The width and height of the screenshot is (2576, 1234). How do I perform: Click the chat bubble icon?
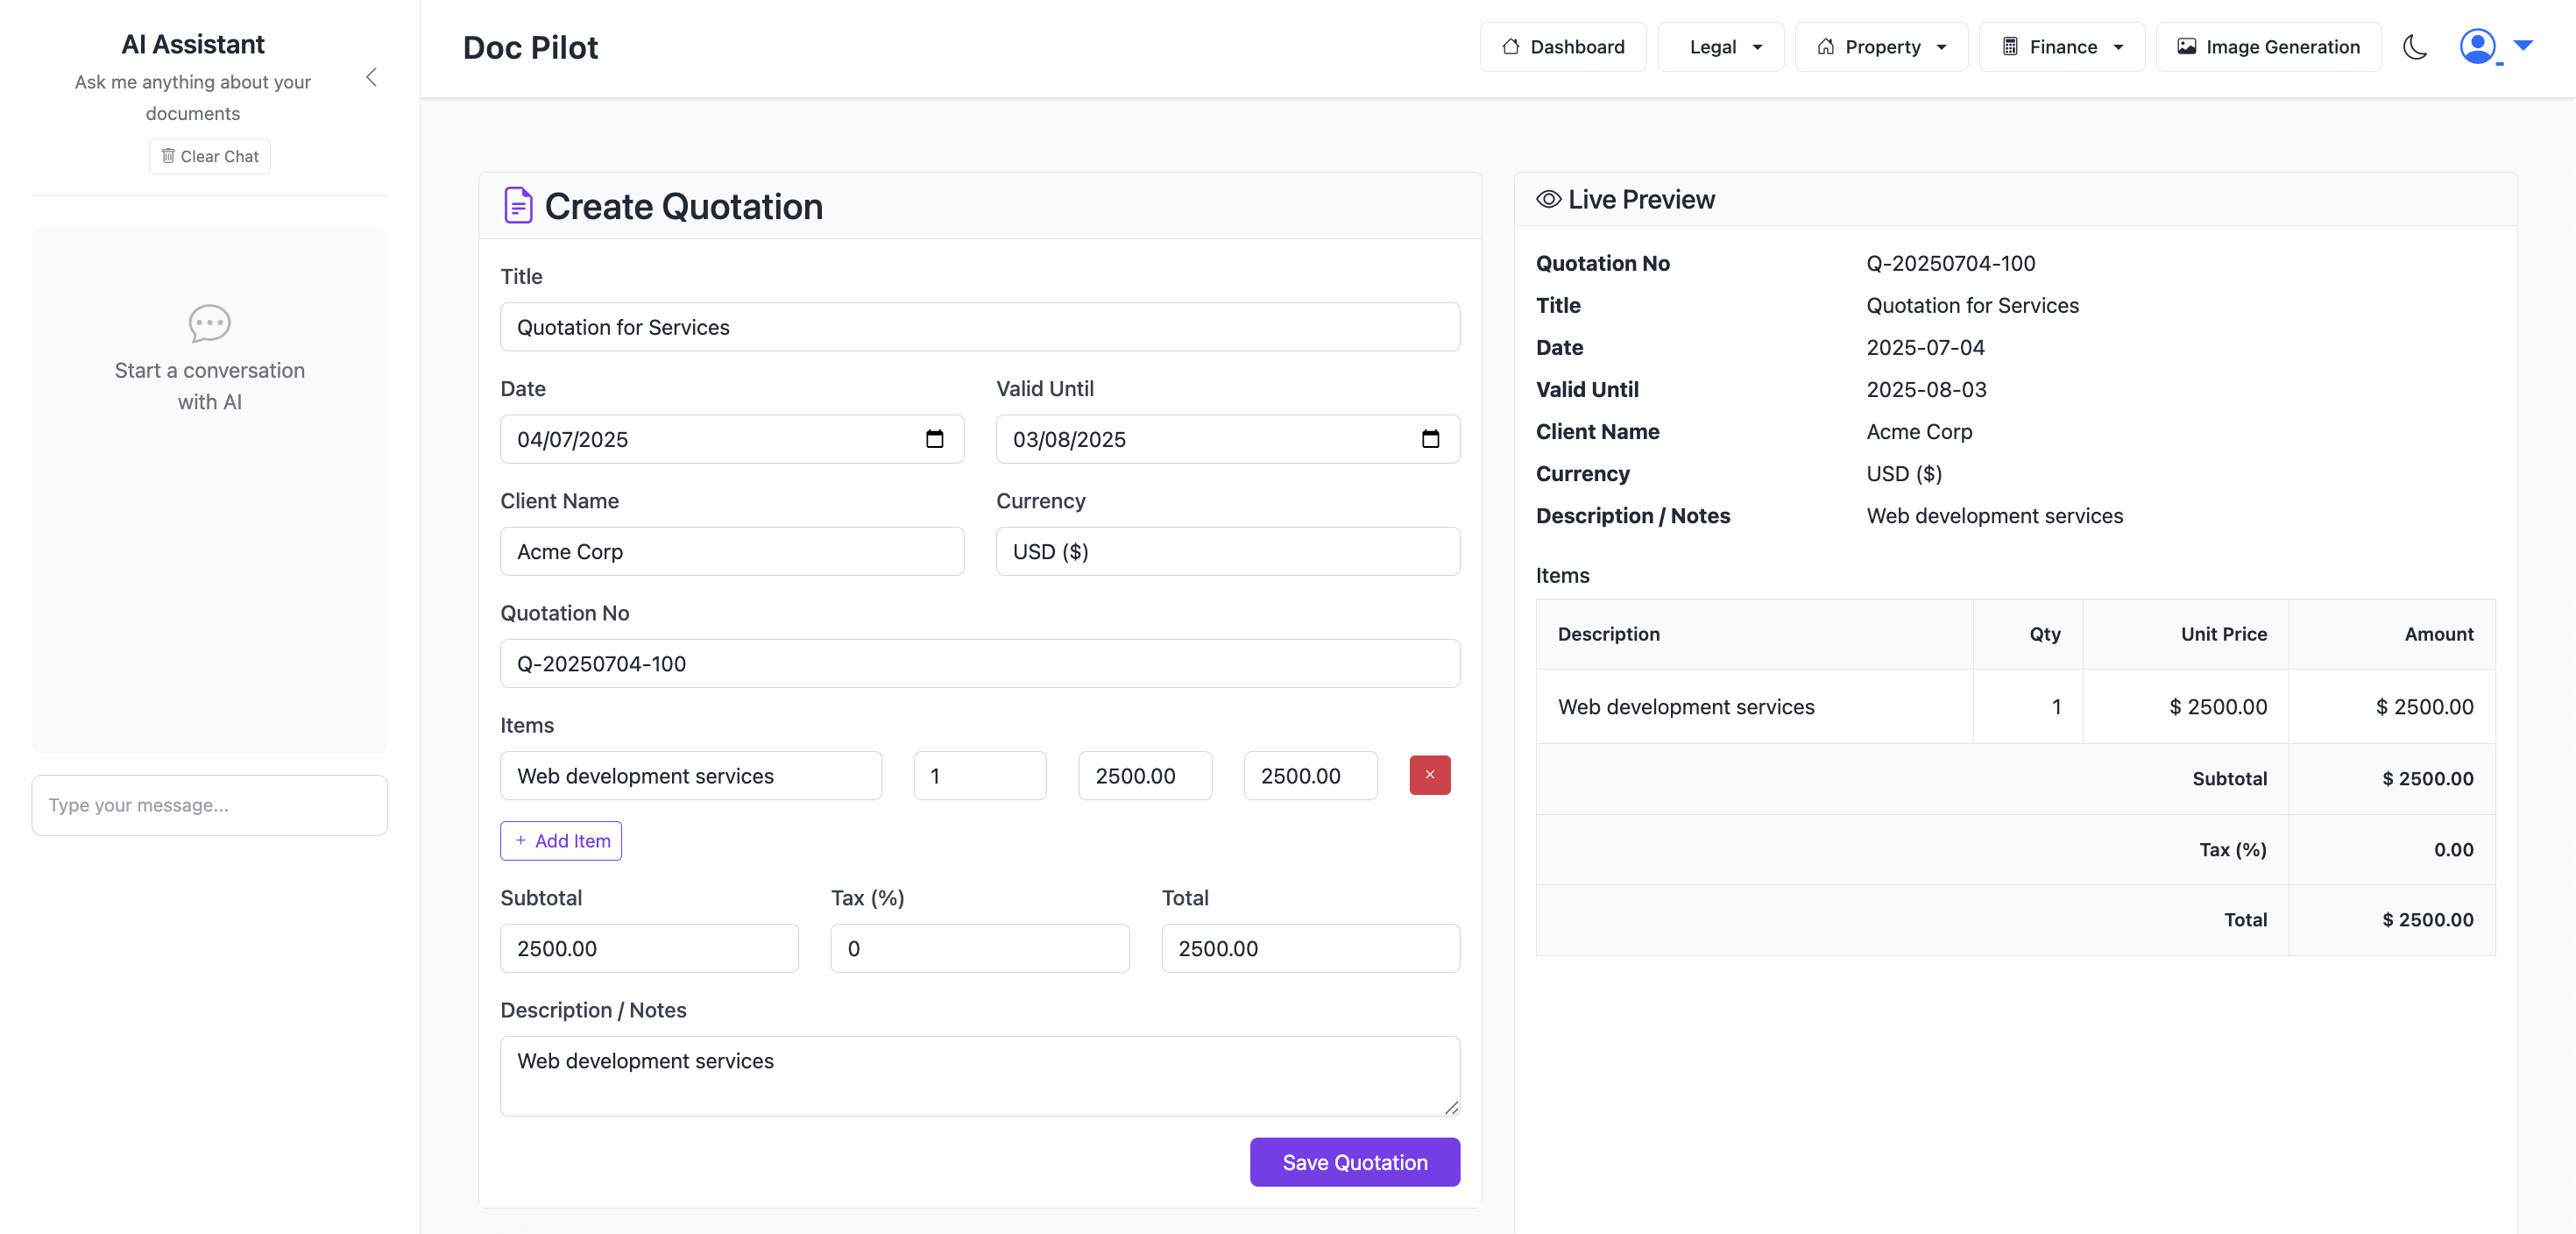tap(209, 323)
